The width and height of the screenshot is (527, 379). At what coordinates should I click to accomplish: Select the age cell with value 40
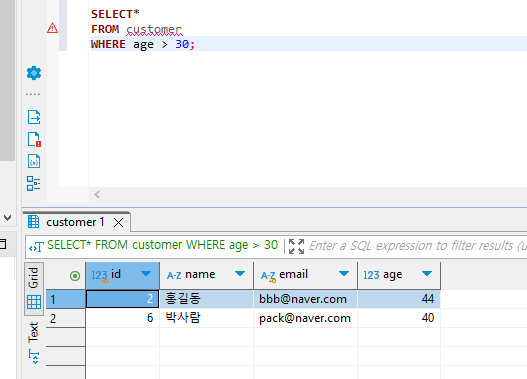click(x=399, y=318)
